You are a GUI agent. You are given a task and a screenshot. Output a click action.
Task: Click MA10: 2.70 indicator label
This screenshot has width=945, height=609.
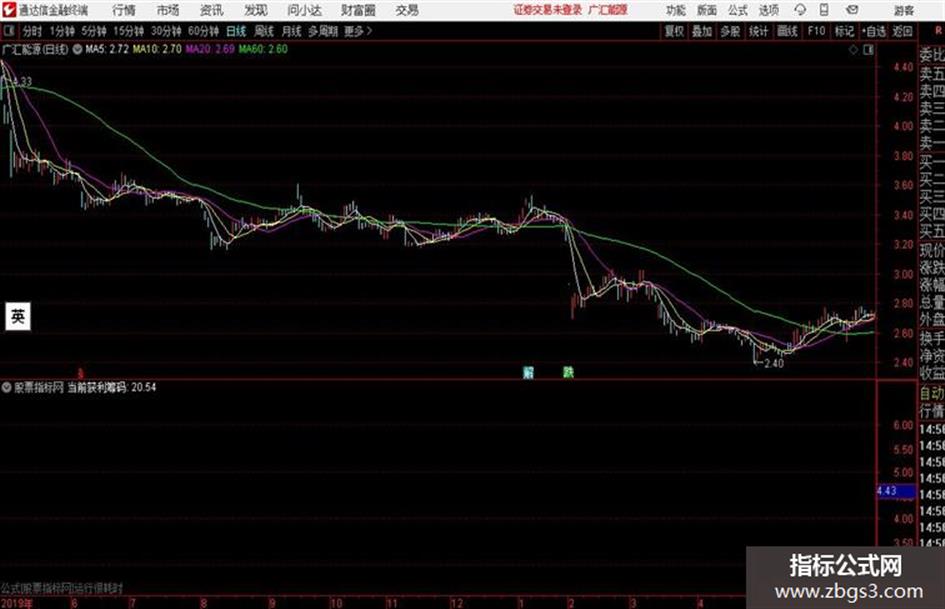(157, 49)
